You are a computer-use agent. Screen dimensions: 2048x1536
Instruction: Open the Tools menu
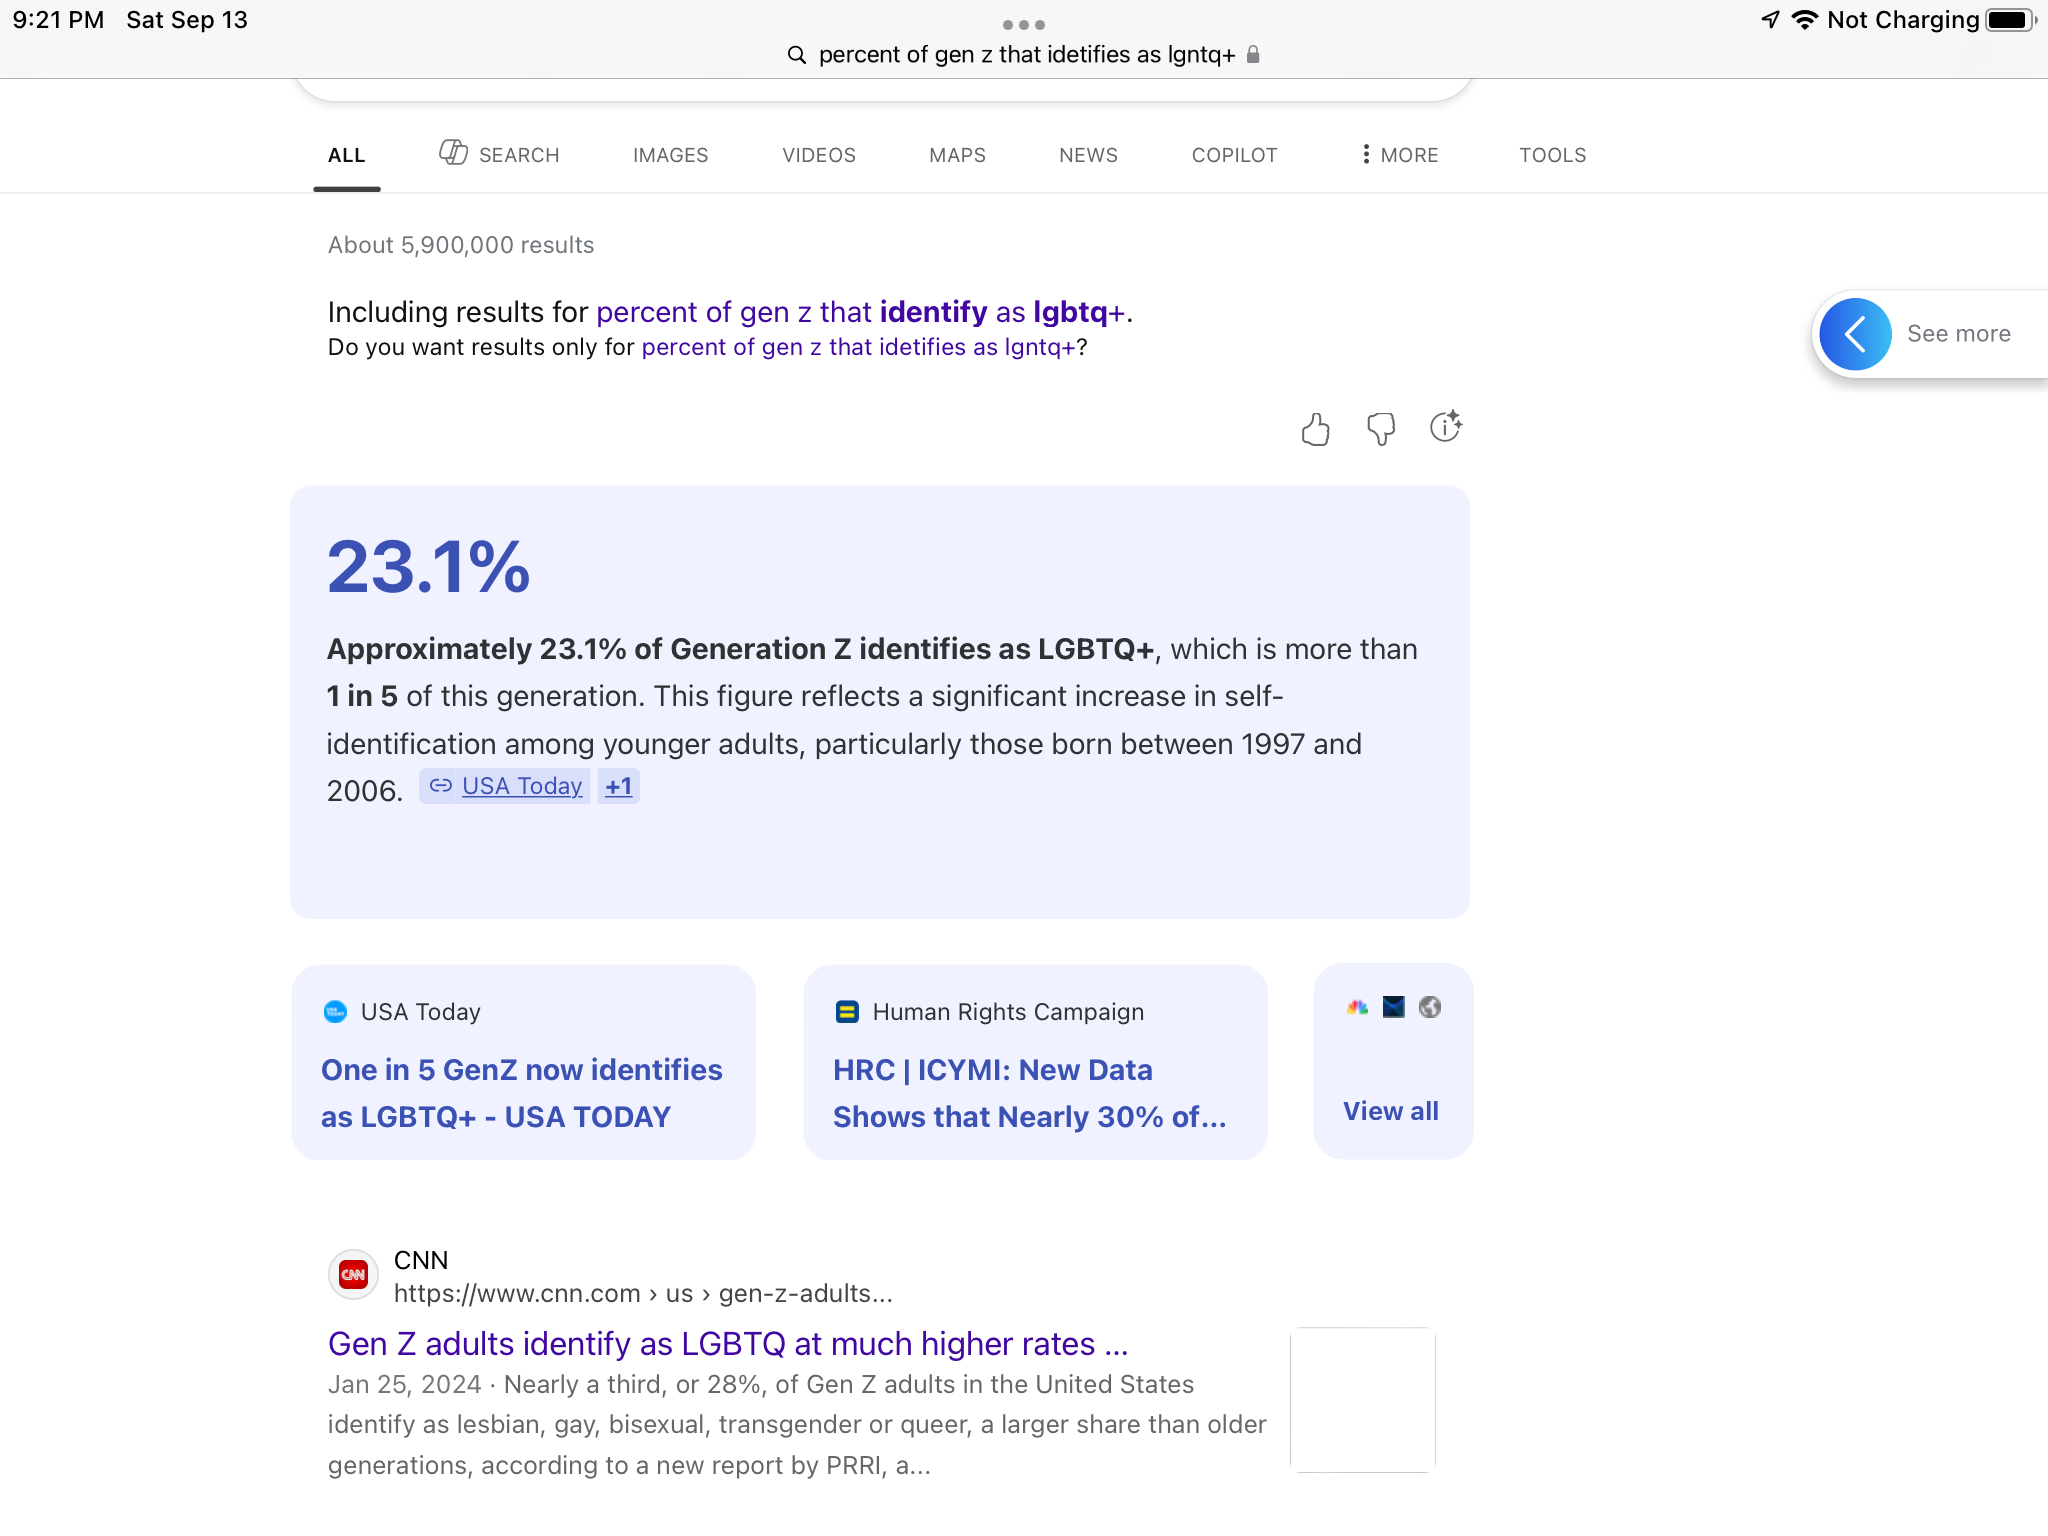(1552, 155)
